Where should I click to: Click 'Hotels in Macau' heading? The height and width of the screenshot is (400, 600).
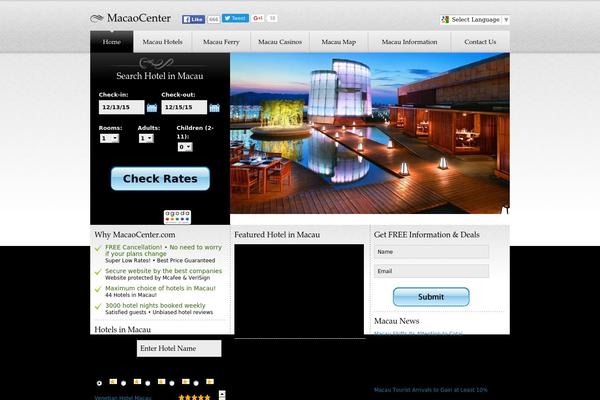[122, 330]
